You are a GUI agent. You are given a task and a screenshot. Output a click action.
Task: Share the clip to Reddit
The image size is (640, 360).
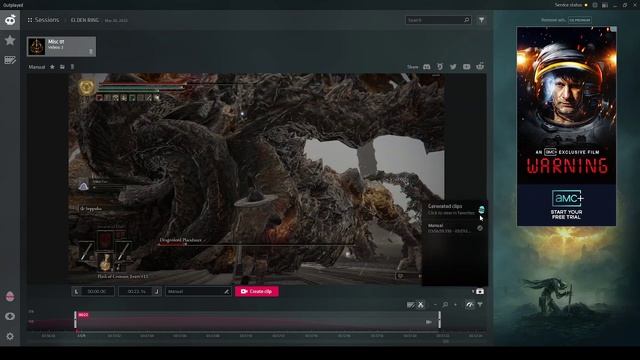click(x=480, y=67)
